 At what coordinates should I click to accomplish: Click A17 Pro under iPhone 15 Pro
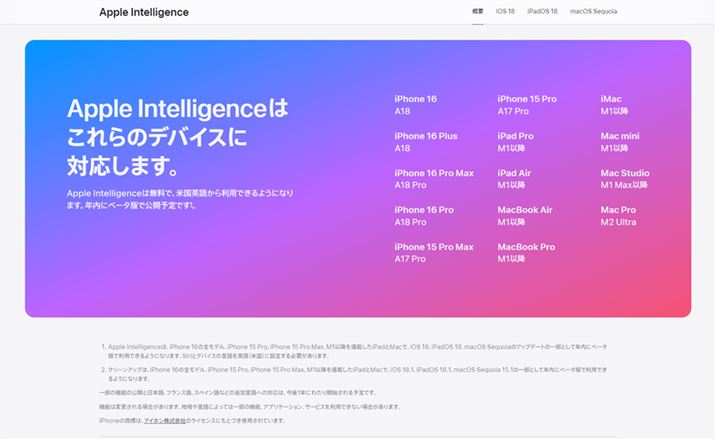pos(513,111)
